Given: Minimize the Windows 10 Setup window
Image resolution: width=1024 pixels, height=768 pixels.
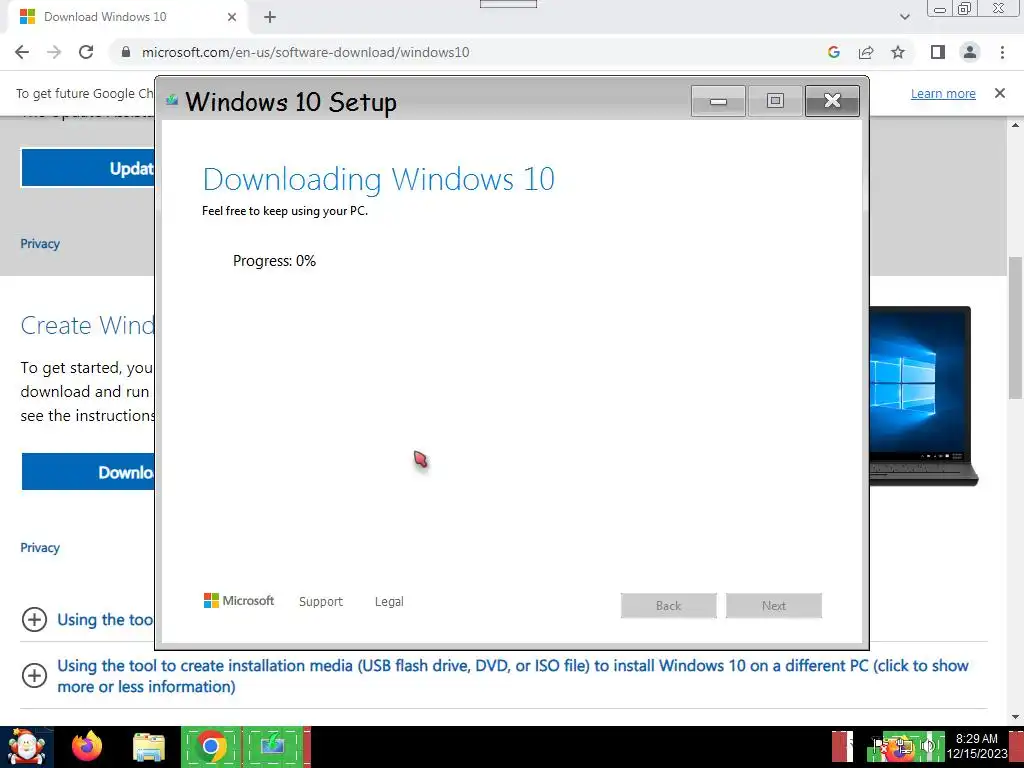Looking at the screenshot, I should click(x=718, y=101).
